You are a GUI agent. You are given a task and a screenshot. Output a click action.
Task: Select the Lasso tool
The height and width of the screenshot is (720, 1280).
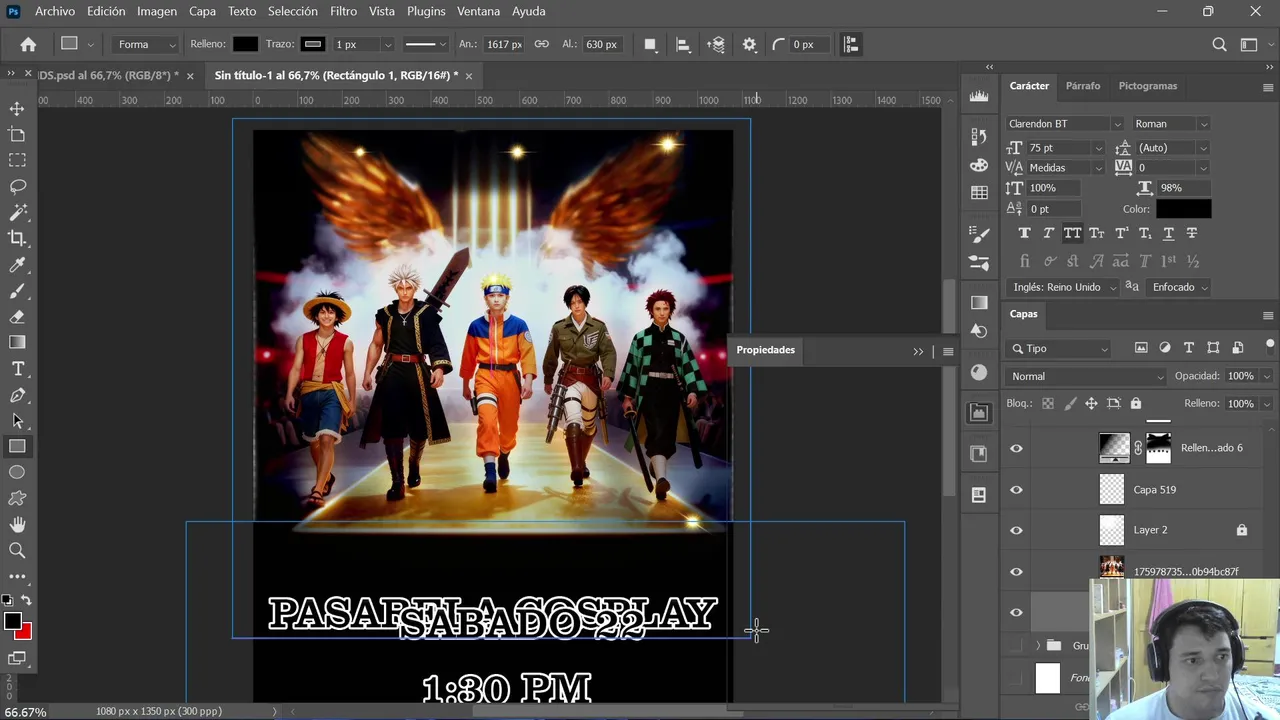[x=17, y=186]
